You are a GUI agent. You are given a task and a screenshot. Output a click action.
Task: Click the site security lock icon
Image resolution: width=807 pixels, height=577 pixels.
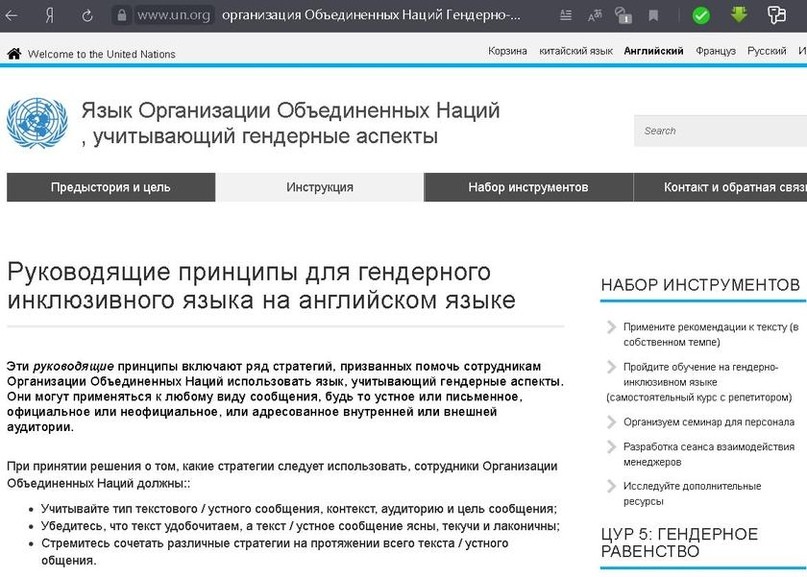(x=122, y=15)
